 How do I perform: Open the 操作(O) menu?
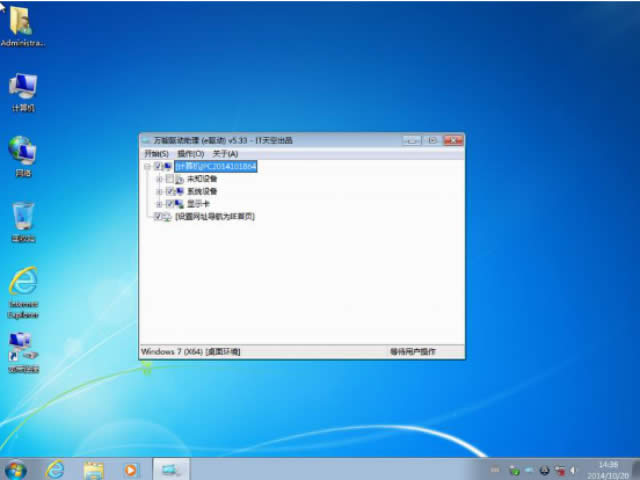coord(190,154)
